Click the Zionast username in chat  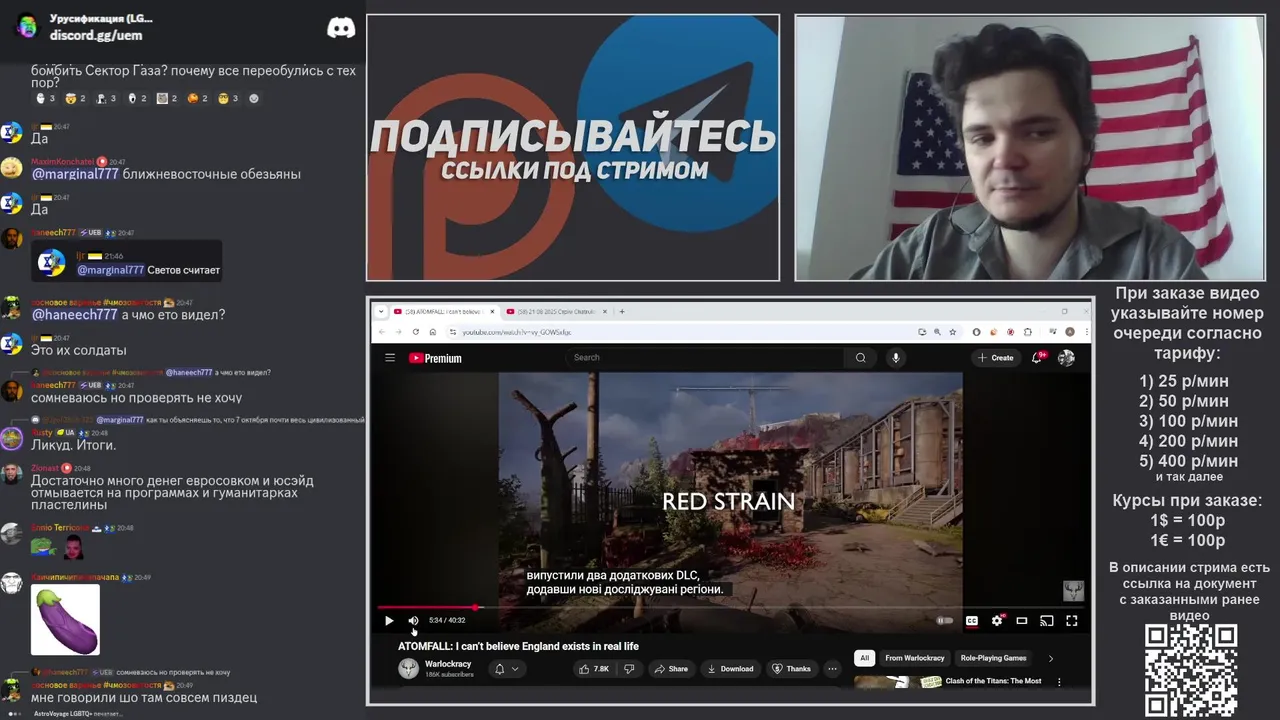[x=45, y=468]
